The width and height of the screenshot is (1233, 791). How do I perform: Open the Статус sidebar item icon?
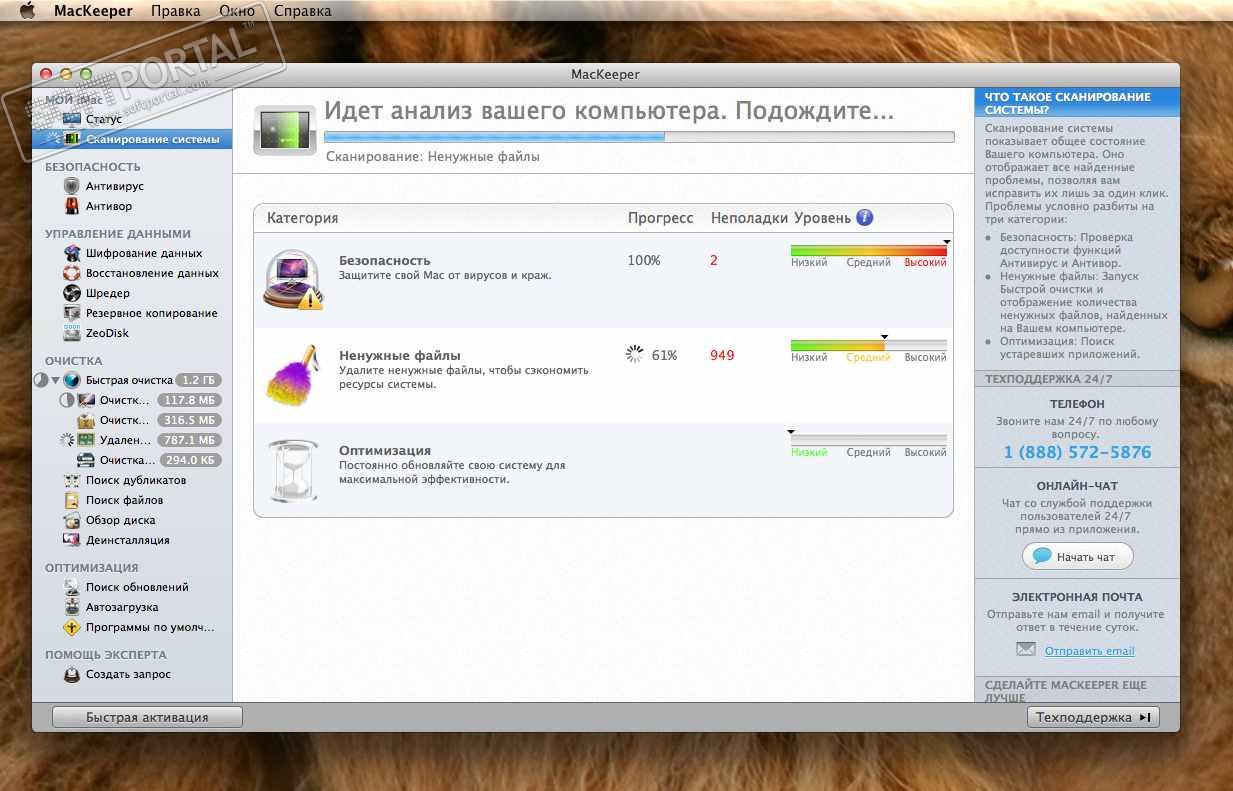[71, 119]
